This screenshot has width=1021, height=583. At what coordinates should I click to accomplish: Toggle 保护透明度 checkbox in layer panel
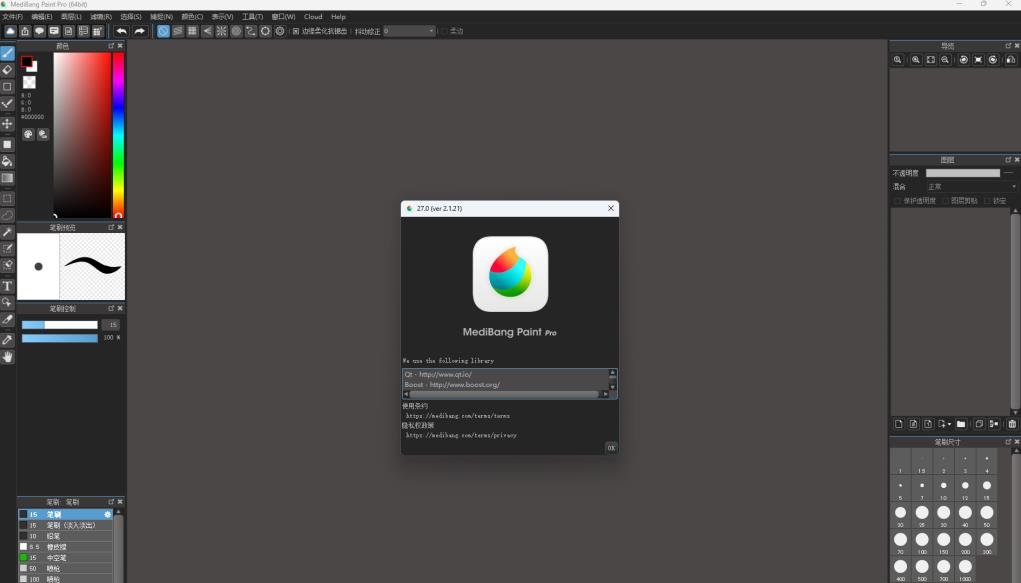(897, 201)
